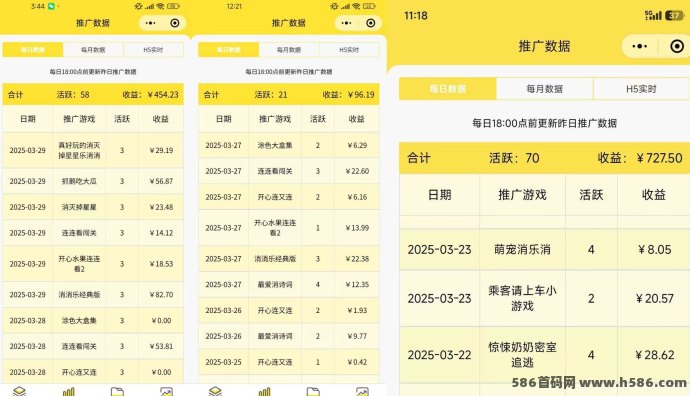Tap the ¥13.99 earnings cell
Viewport: 690px width, 396px height.
pyautogui.click(x=357, y=228)
